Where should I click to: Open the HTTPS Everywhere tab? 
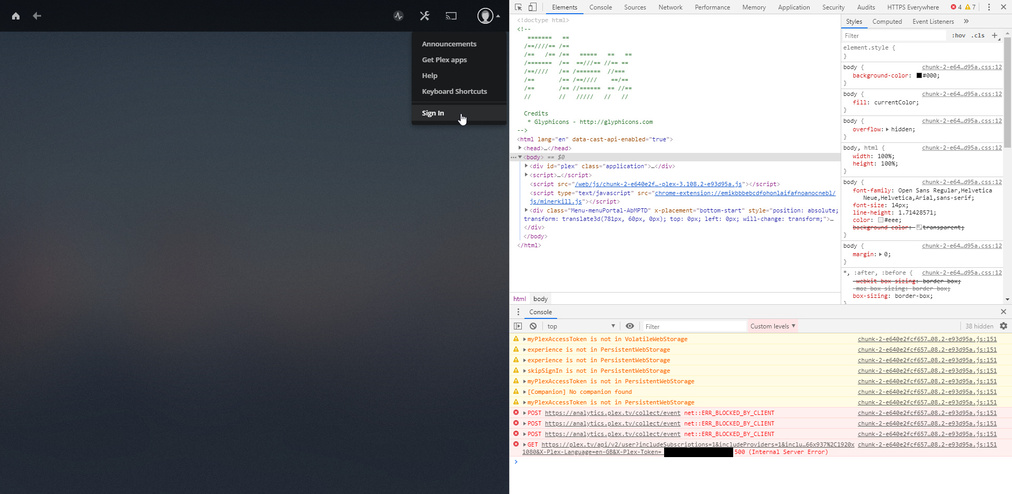point(913,7)
